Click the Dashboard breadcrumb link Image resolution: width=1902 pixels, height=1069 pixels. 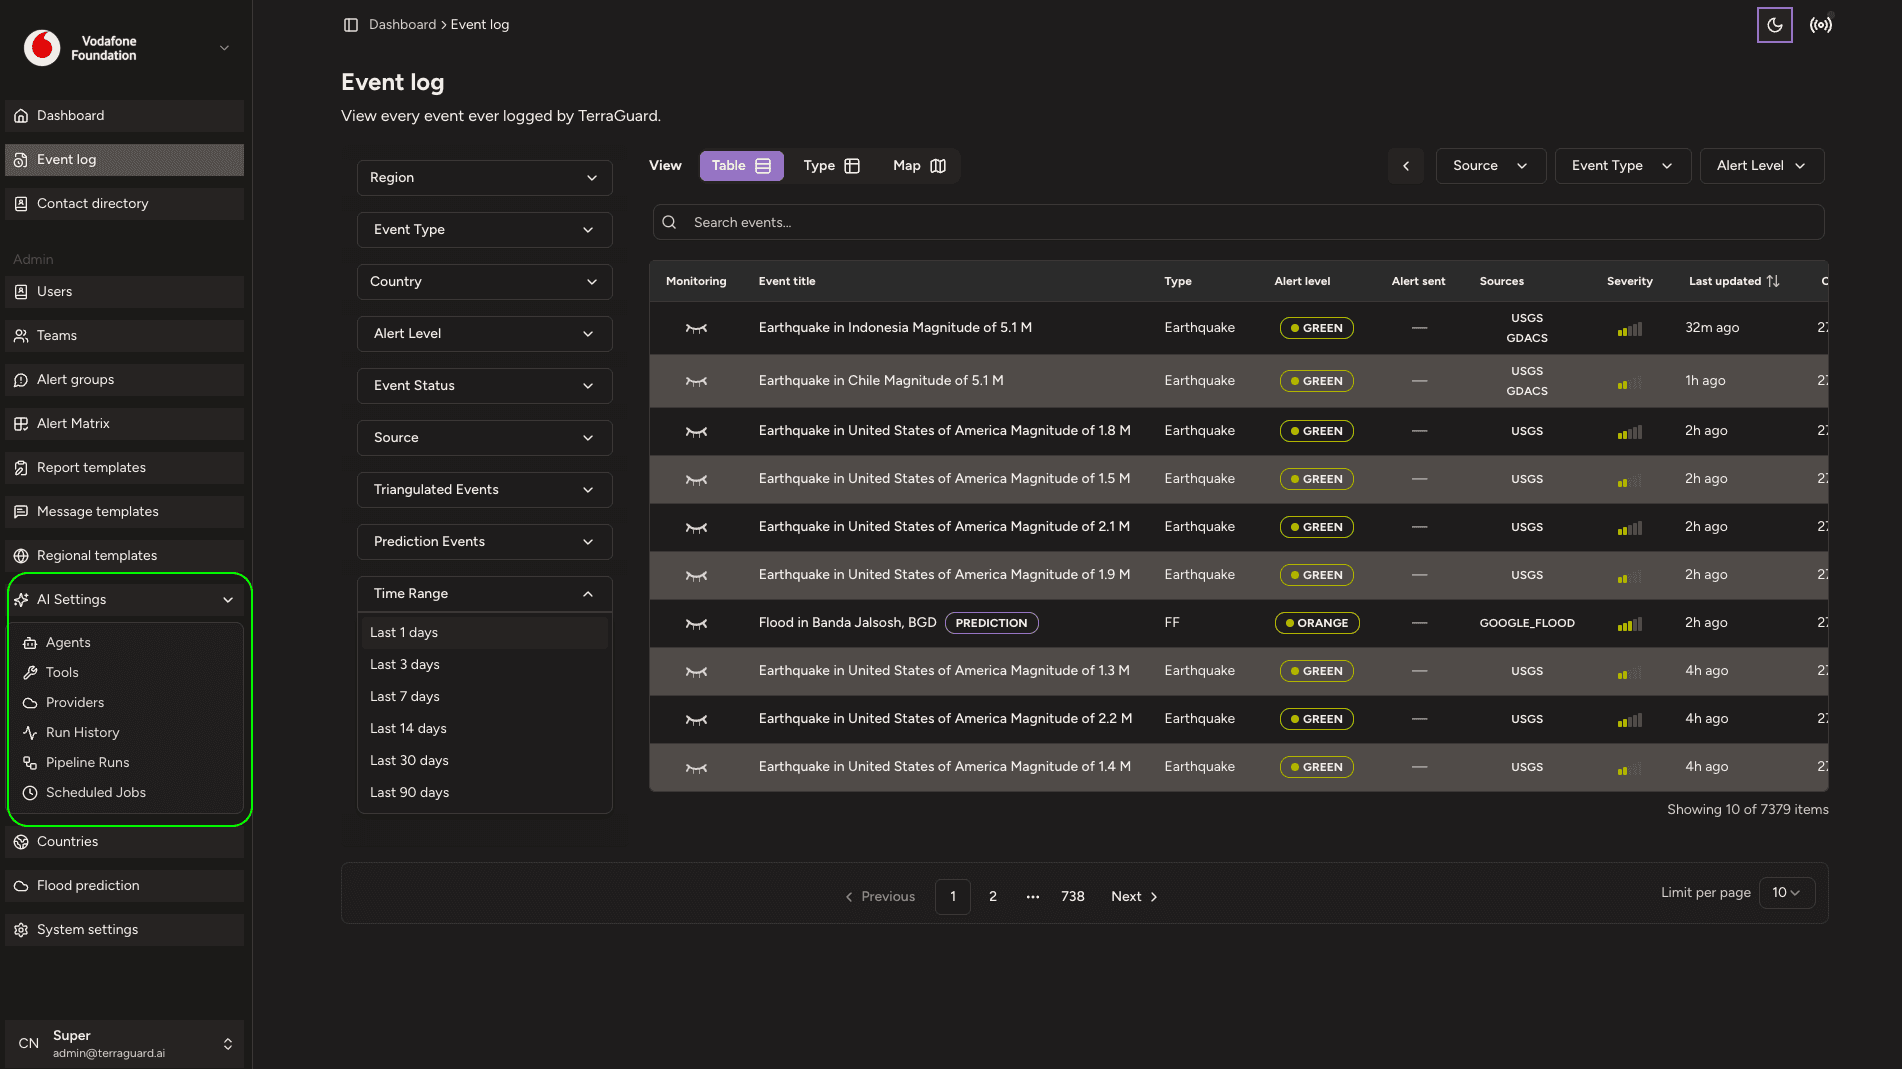coord(402,25)
